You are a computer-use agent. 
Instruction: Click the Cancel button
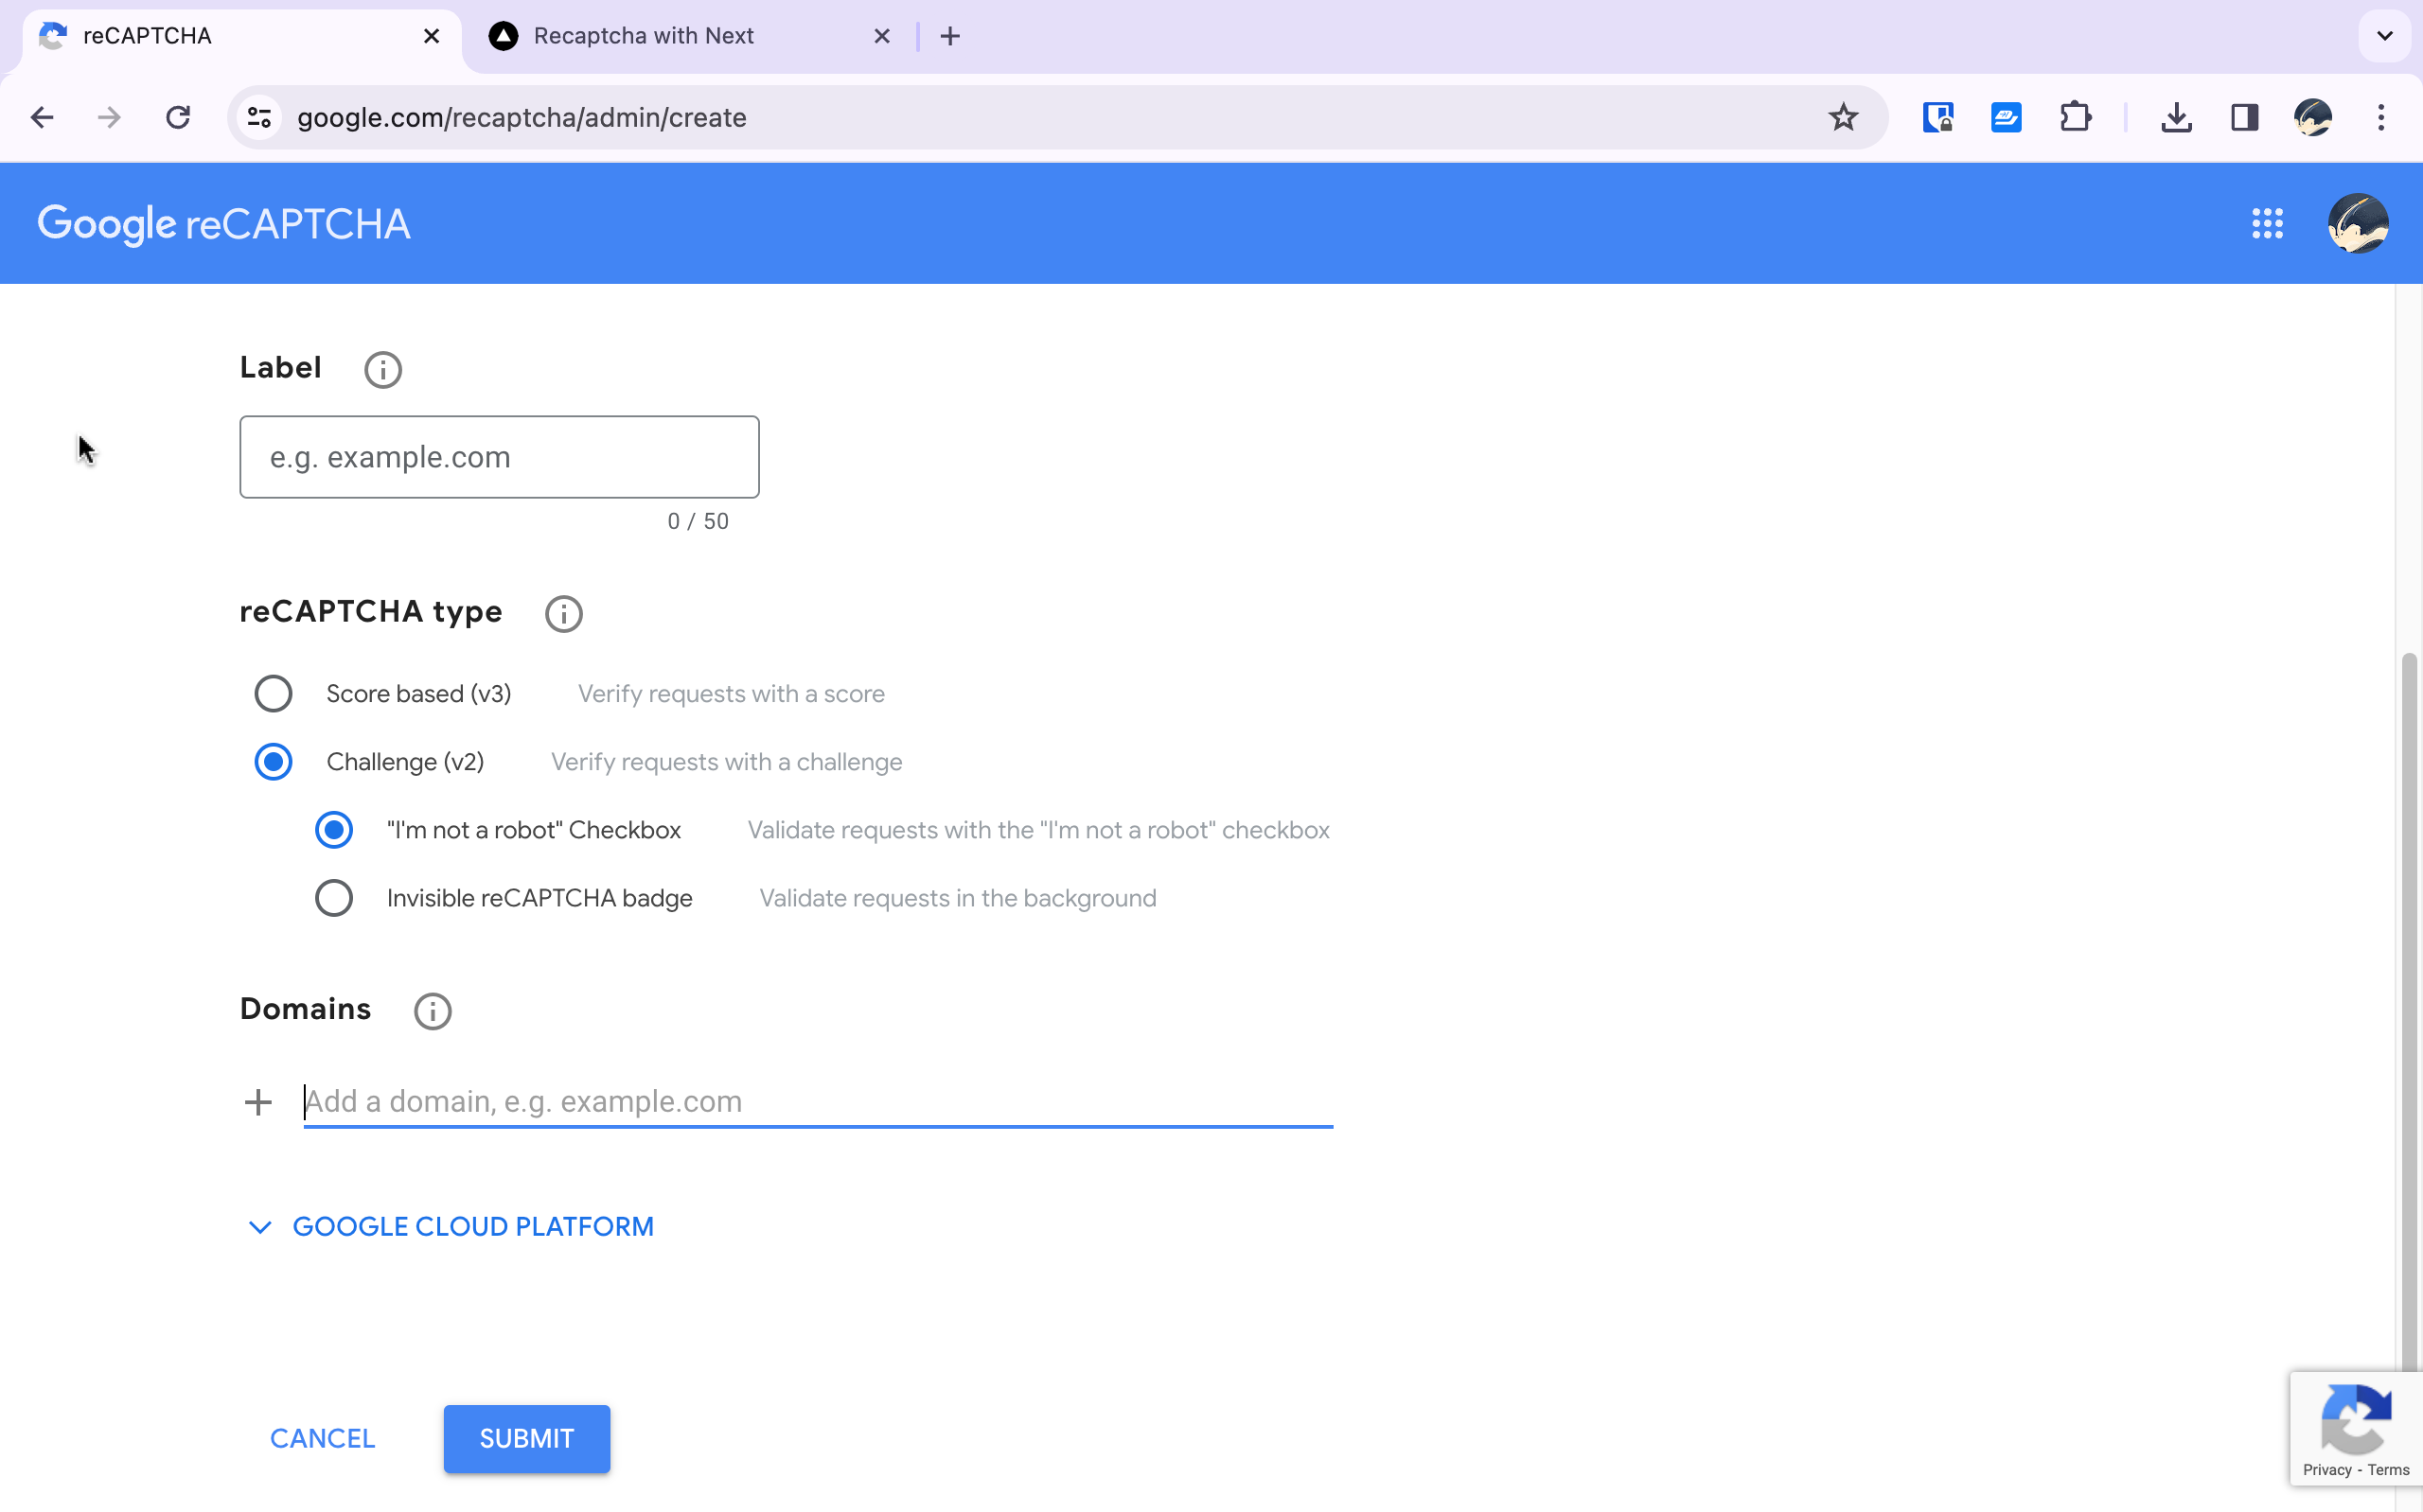pyautogui.click(x=322, y=1438)
